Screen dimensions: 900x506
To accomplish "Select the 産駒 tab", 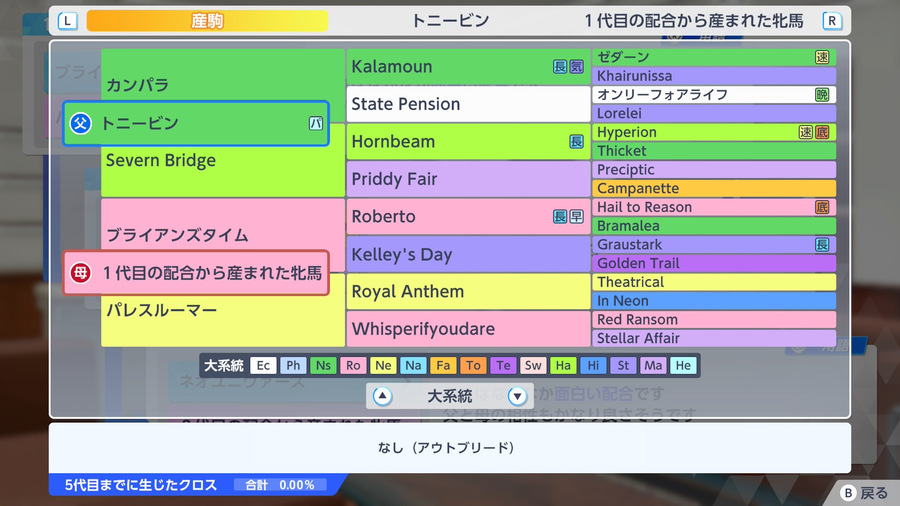I will pos(207,21).
